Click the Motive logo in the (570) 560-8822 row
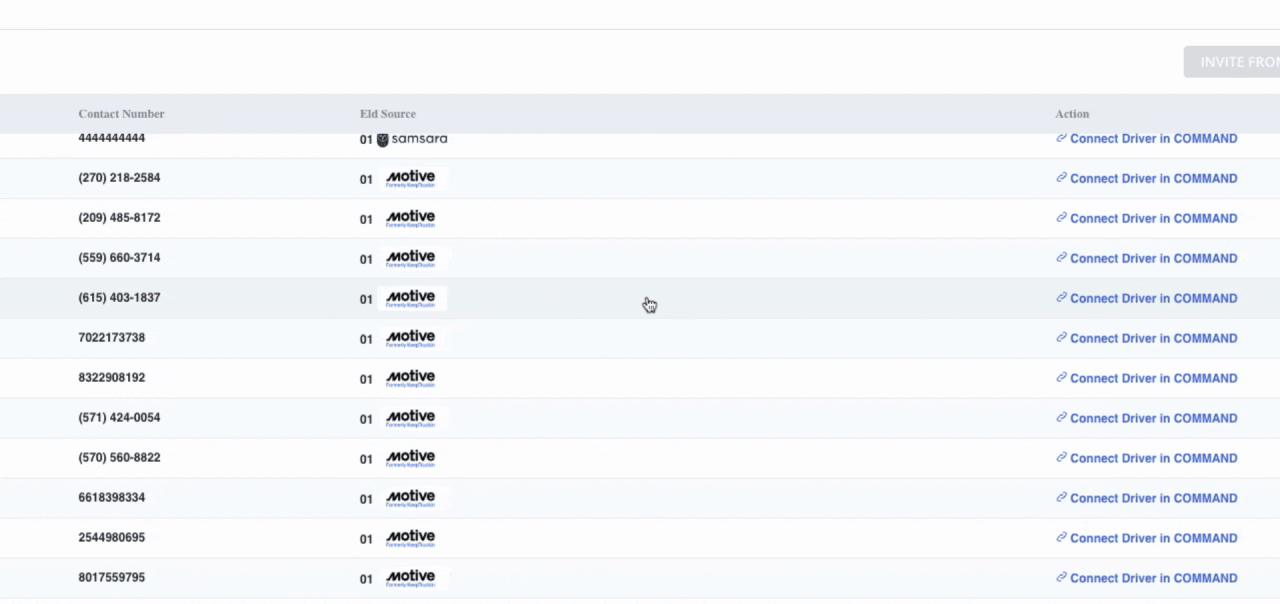 click(411, 458)
